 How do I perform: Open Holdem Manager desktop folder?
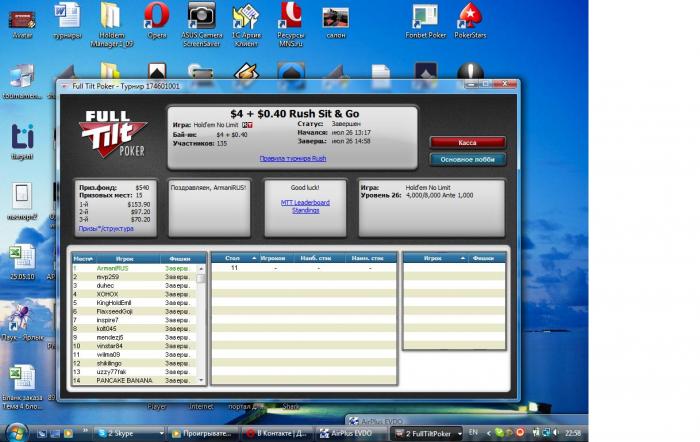click(x=112, y=16)
